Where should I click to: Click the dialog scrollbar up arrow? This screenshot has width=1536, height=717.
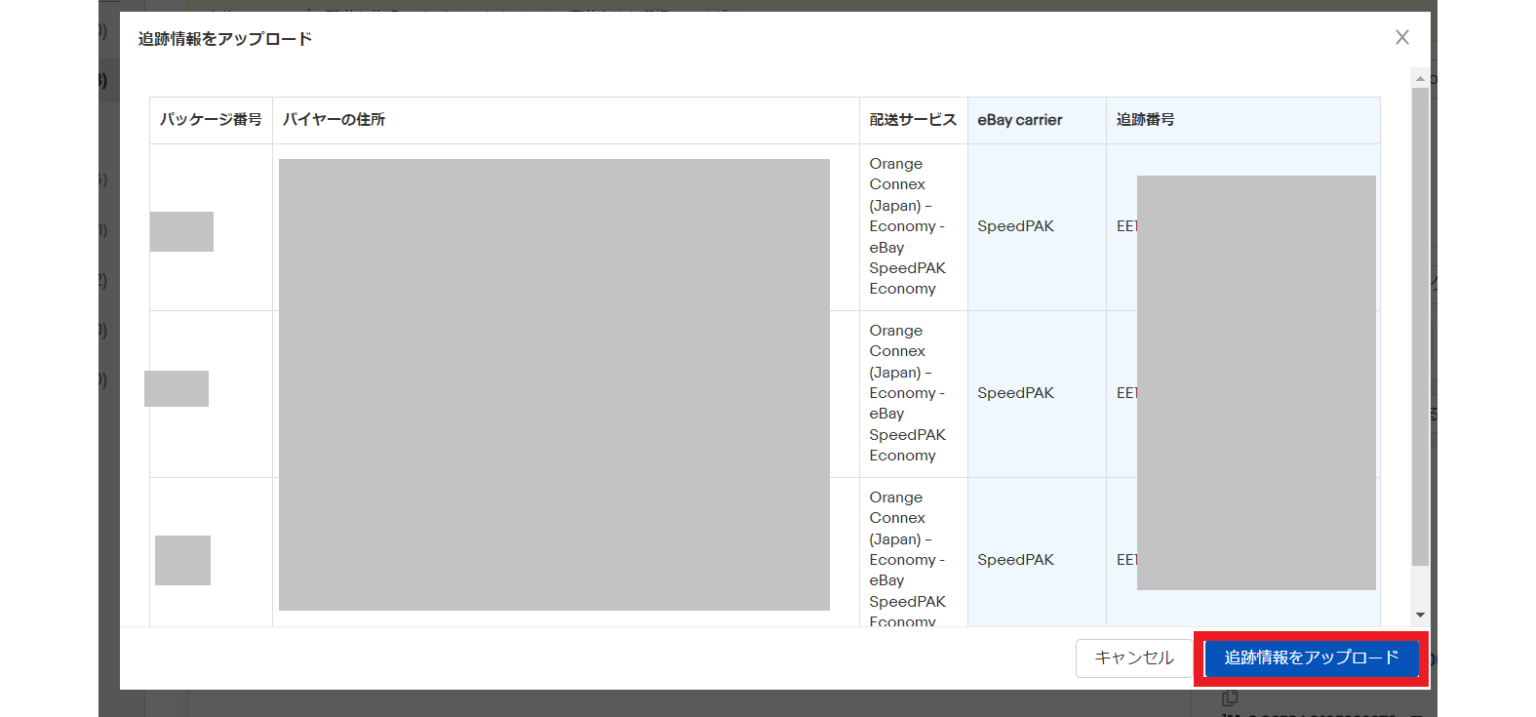(x=1419, y=78)
